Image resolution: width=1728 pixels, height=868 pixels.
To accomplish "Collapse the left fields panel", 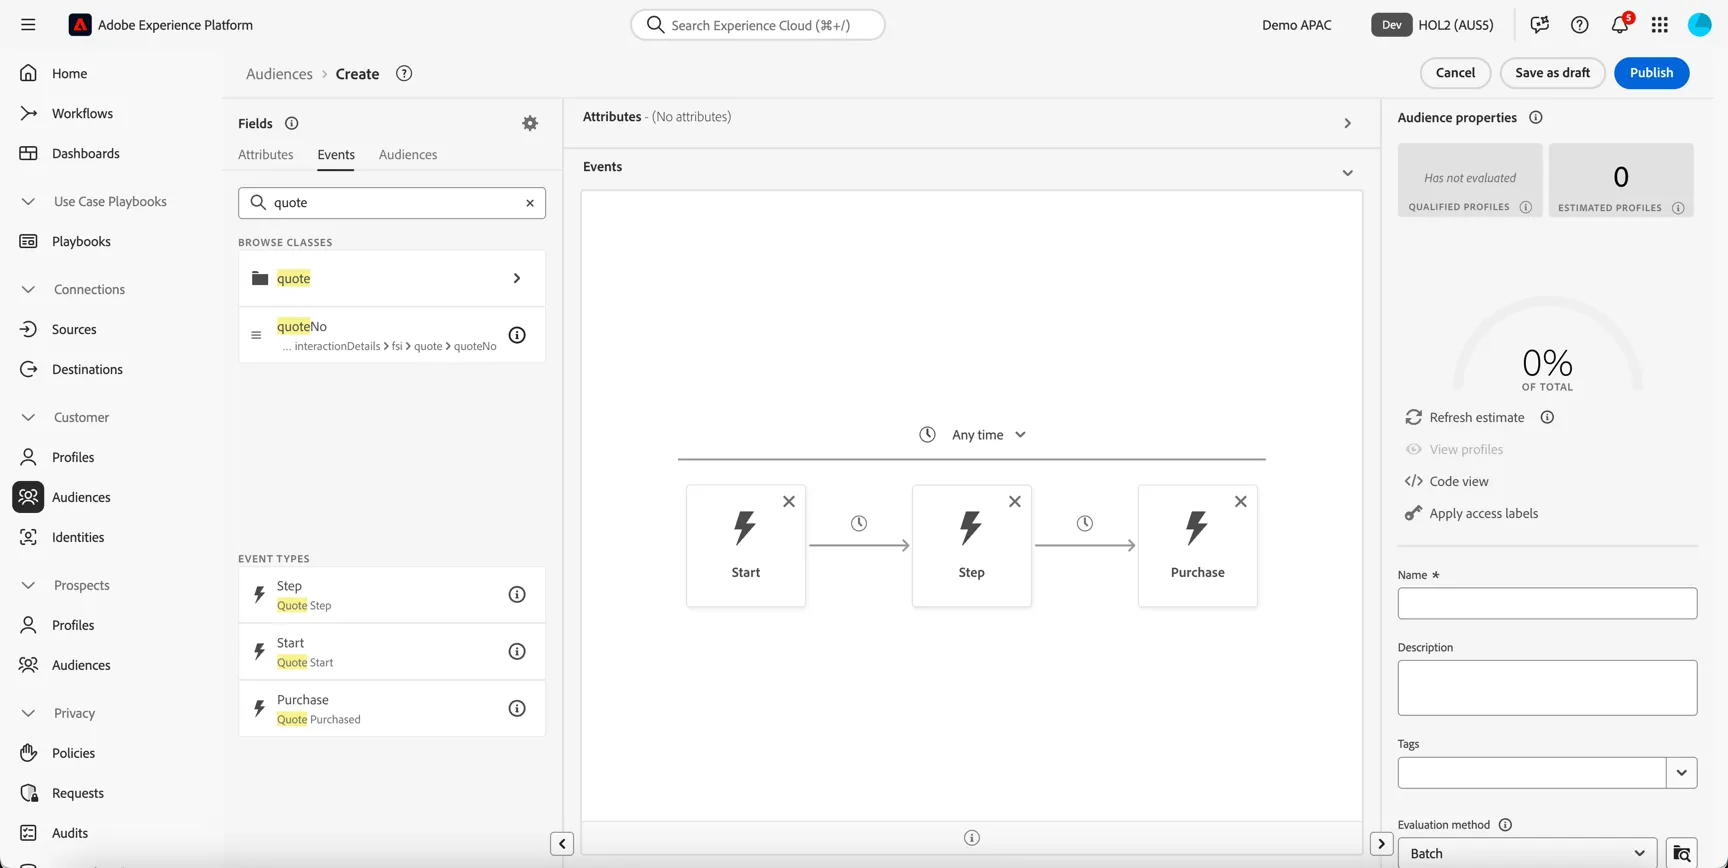I will pyautogui.click(x=562, y=844).
